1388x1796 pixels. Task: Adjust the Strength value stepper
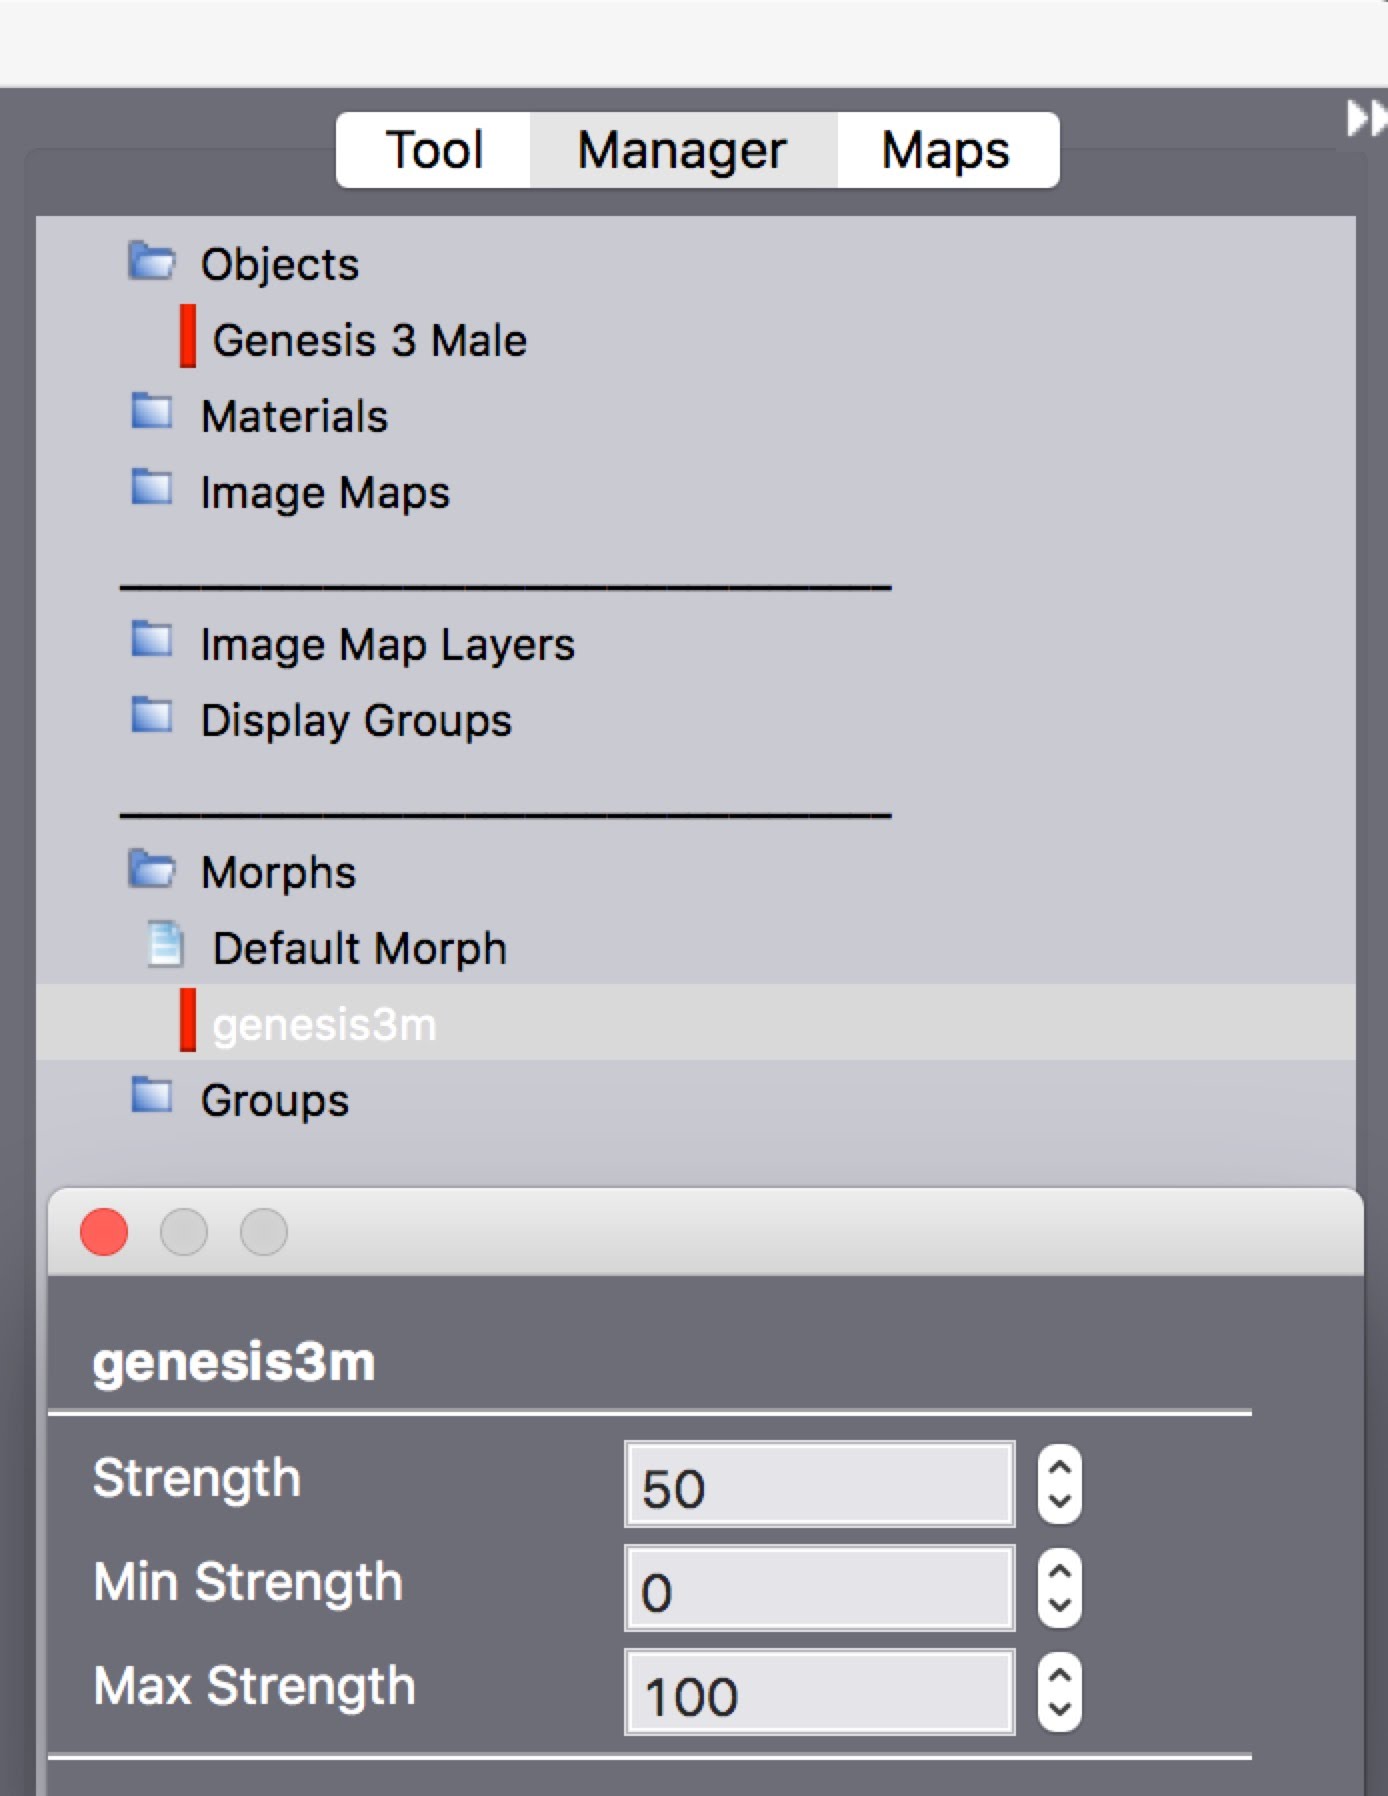coord(1059,1485)
